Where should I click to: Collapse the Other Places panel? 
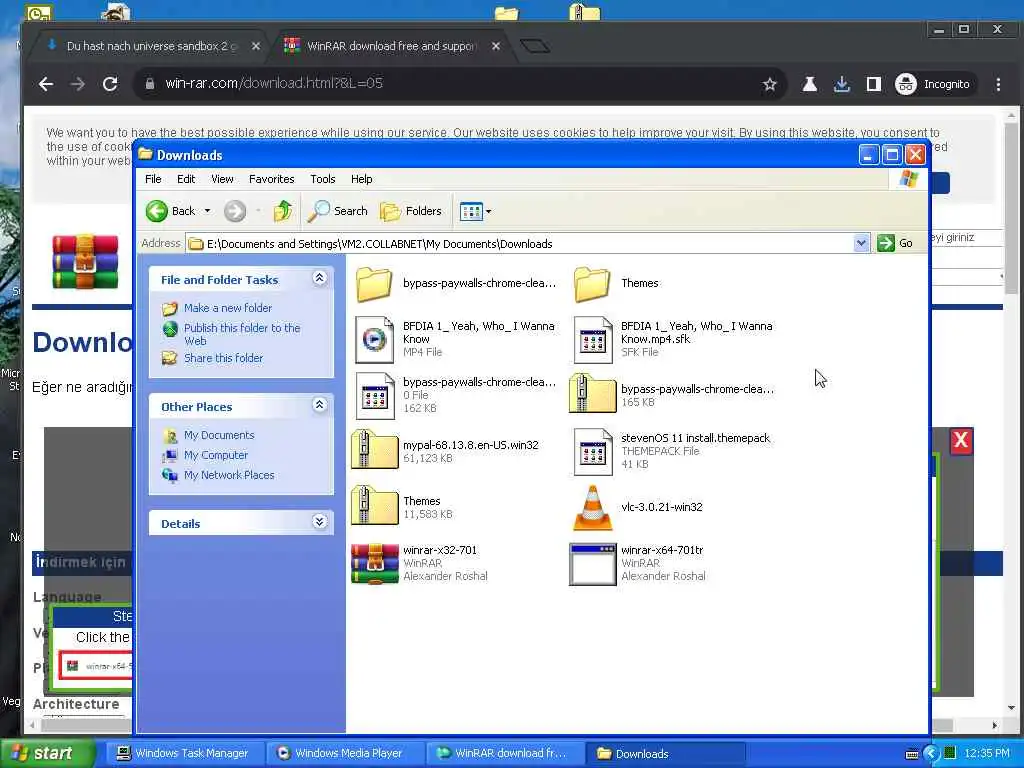(x=319, y=405)
